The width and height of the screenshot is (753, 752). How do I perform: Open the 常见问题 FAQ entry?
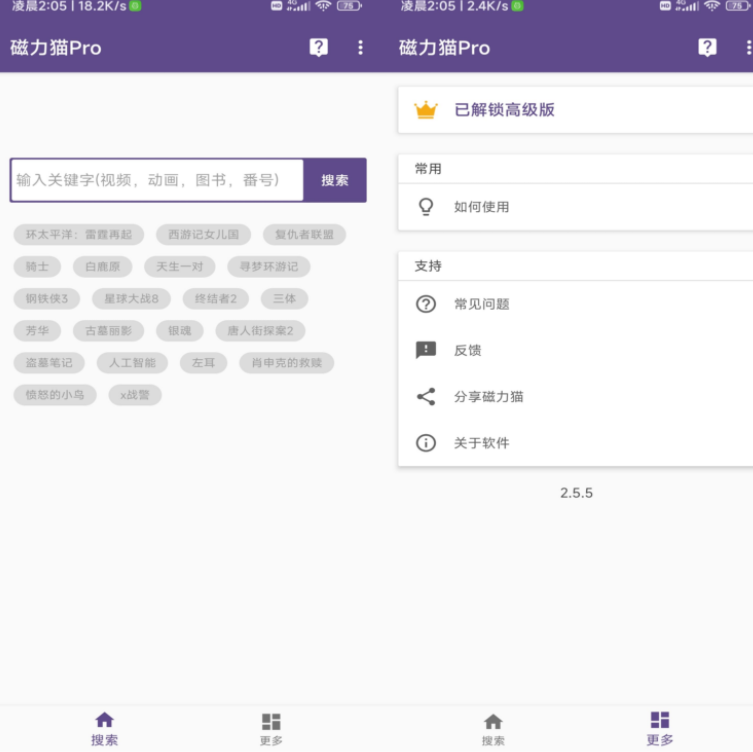pyautogui.click(x=575, y=304)
